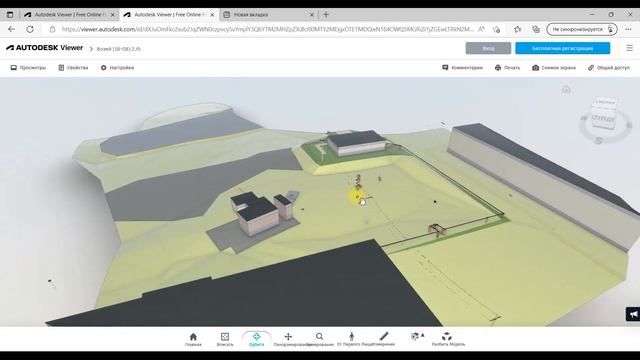Expand the section tool dropdown arrow

click(x=422, y=335)
